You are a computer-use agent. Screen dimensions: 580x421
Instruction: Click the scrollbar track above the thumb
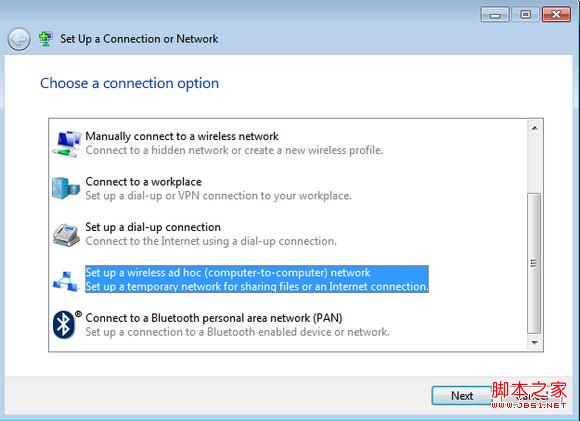pos(534,164)
